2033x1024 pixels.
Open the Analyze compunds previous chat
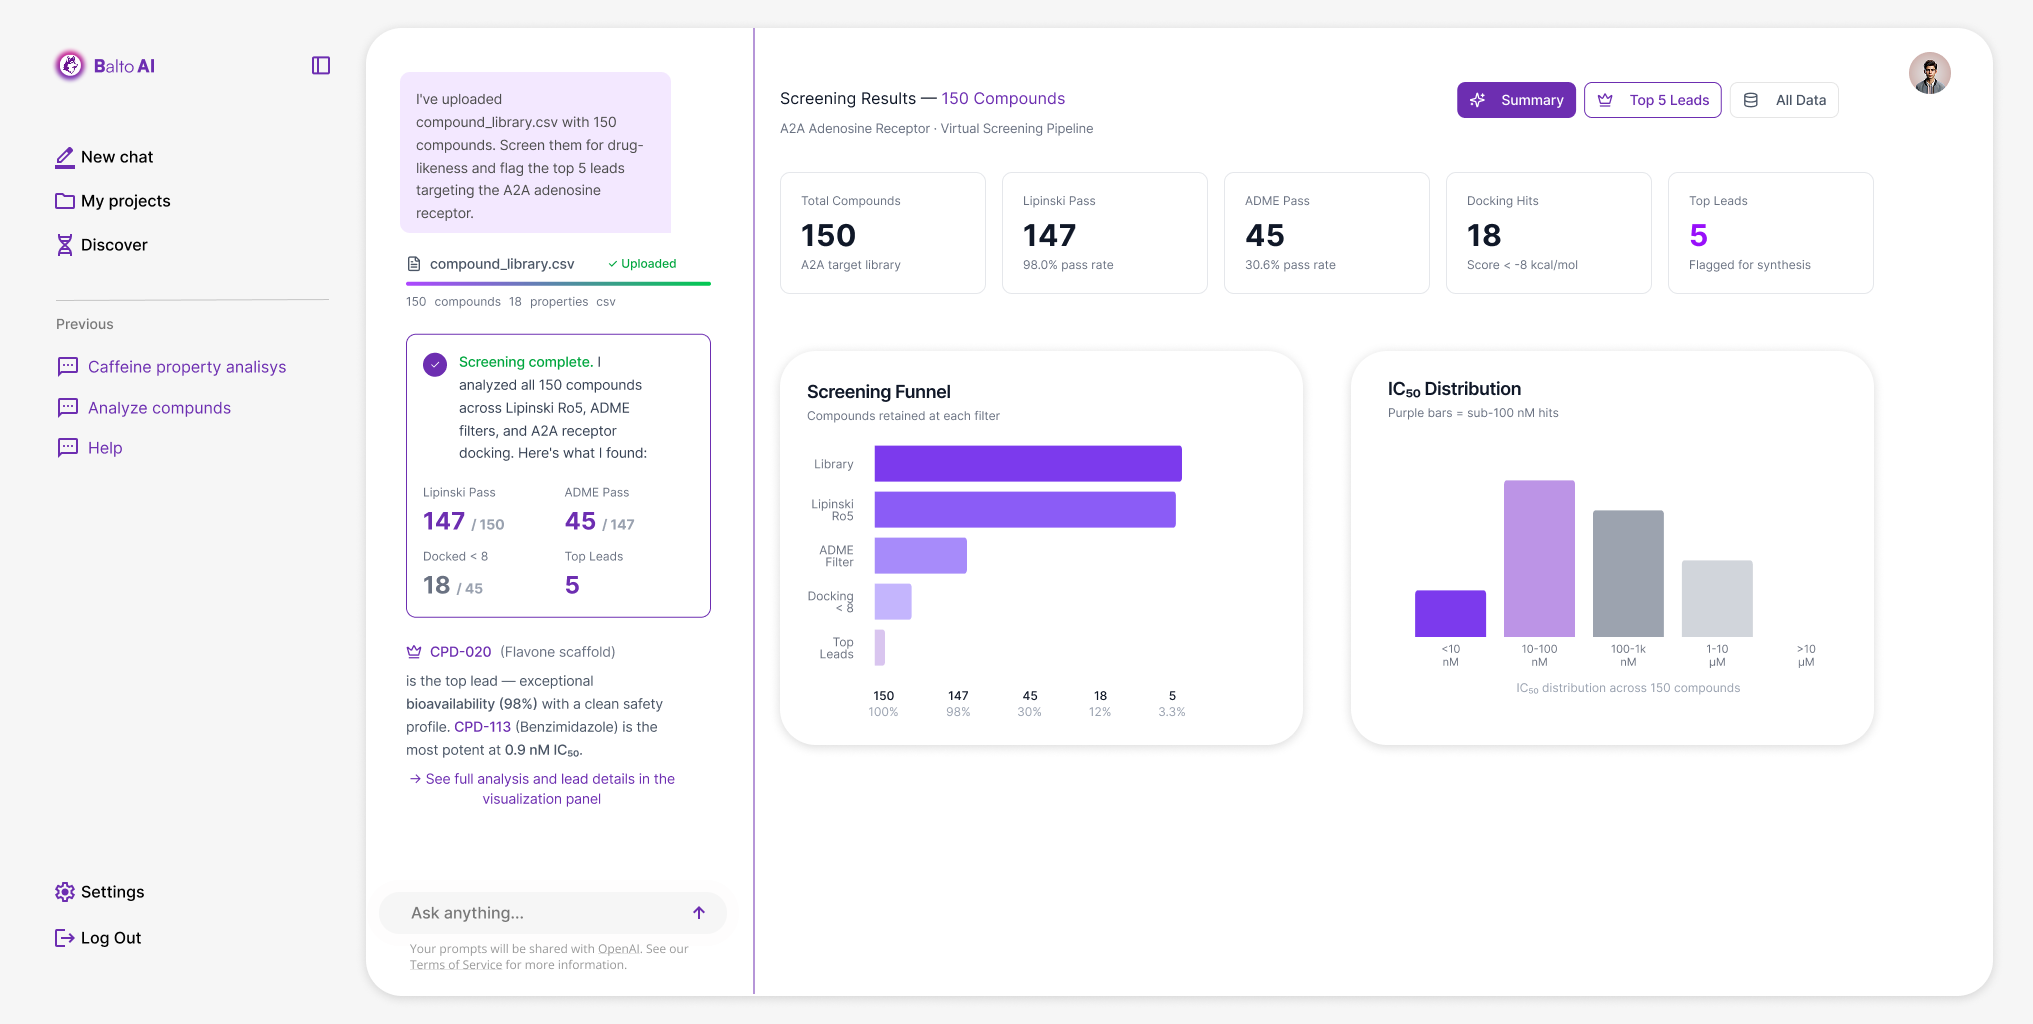pos(159,408)
